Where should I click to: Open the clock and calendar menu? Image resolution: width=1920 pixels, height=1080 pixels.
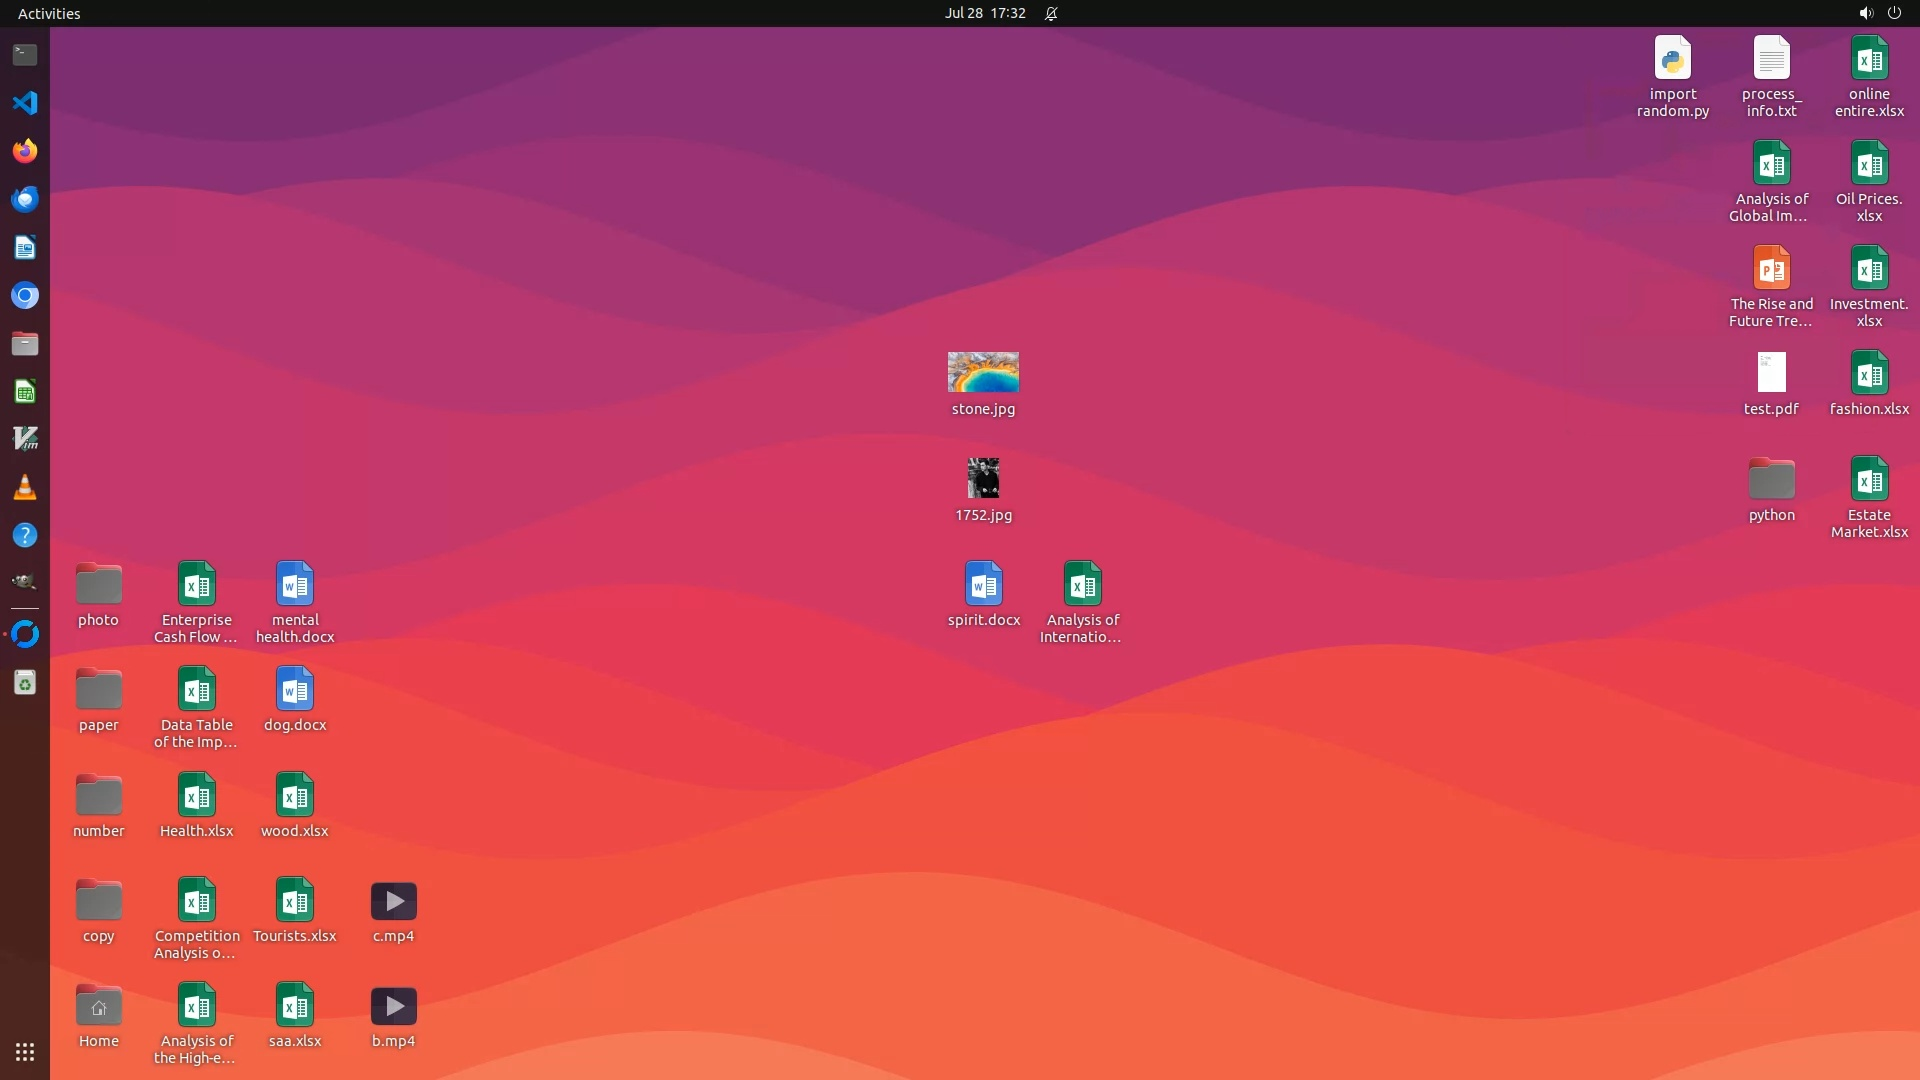(x=984, y=13)
